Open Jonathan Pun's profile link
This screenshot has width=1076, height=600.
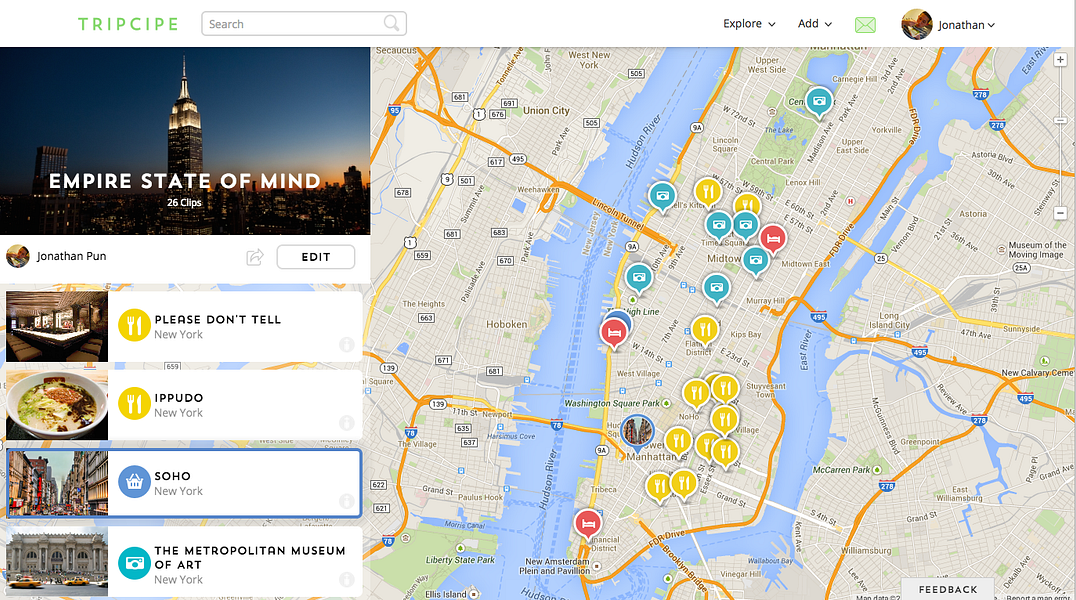click(x=71, y=256)
